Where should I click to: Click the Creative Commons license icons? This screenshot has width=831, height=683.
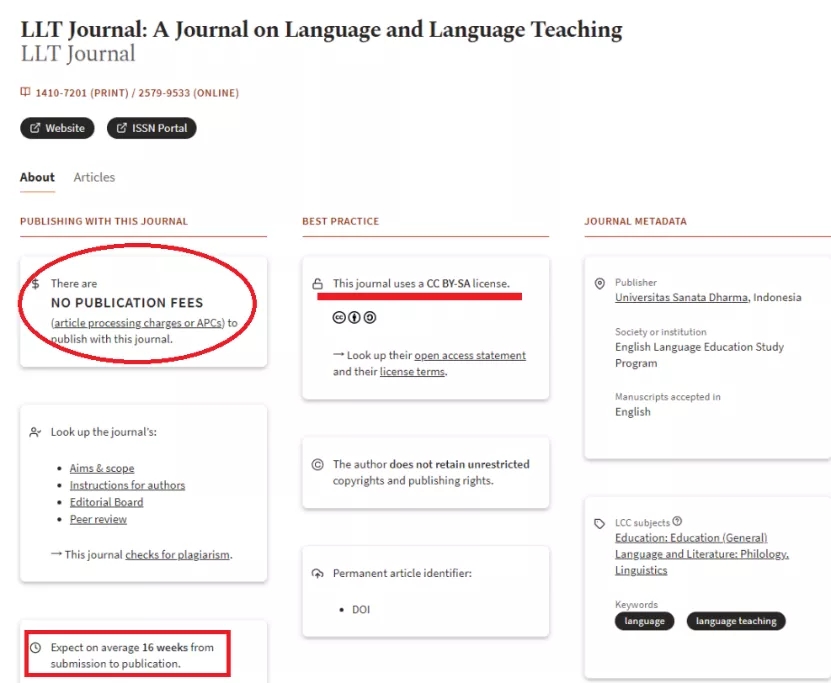click(354, 317)
